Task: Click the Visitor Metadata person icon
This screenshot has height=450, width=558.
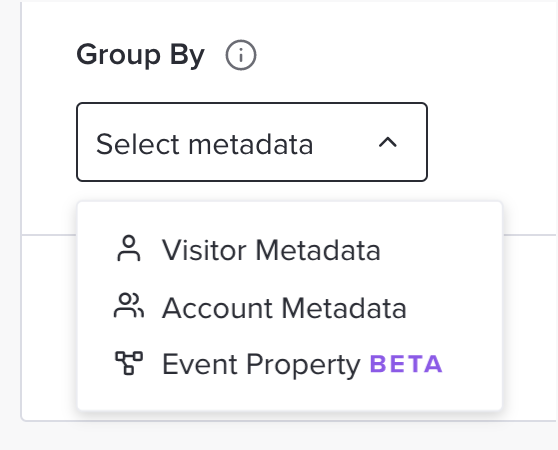Action: pos(129,249)
